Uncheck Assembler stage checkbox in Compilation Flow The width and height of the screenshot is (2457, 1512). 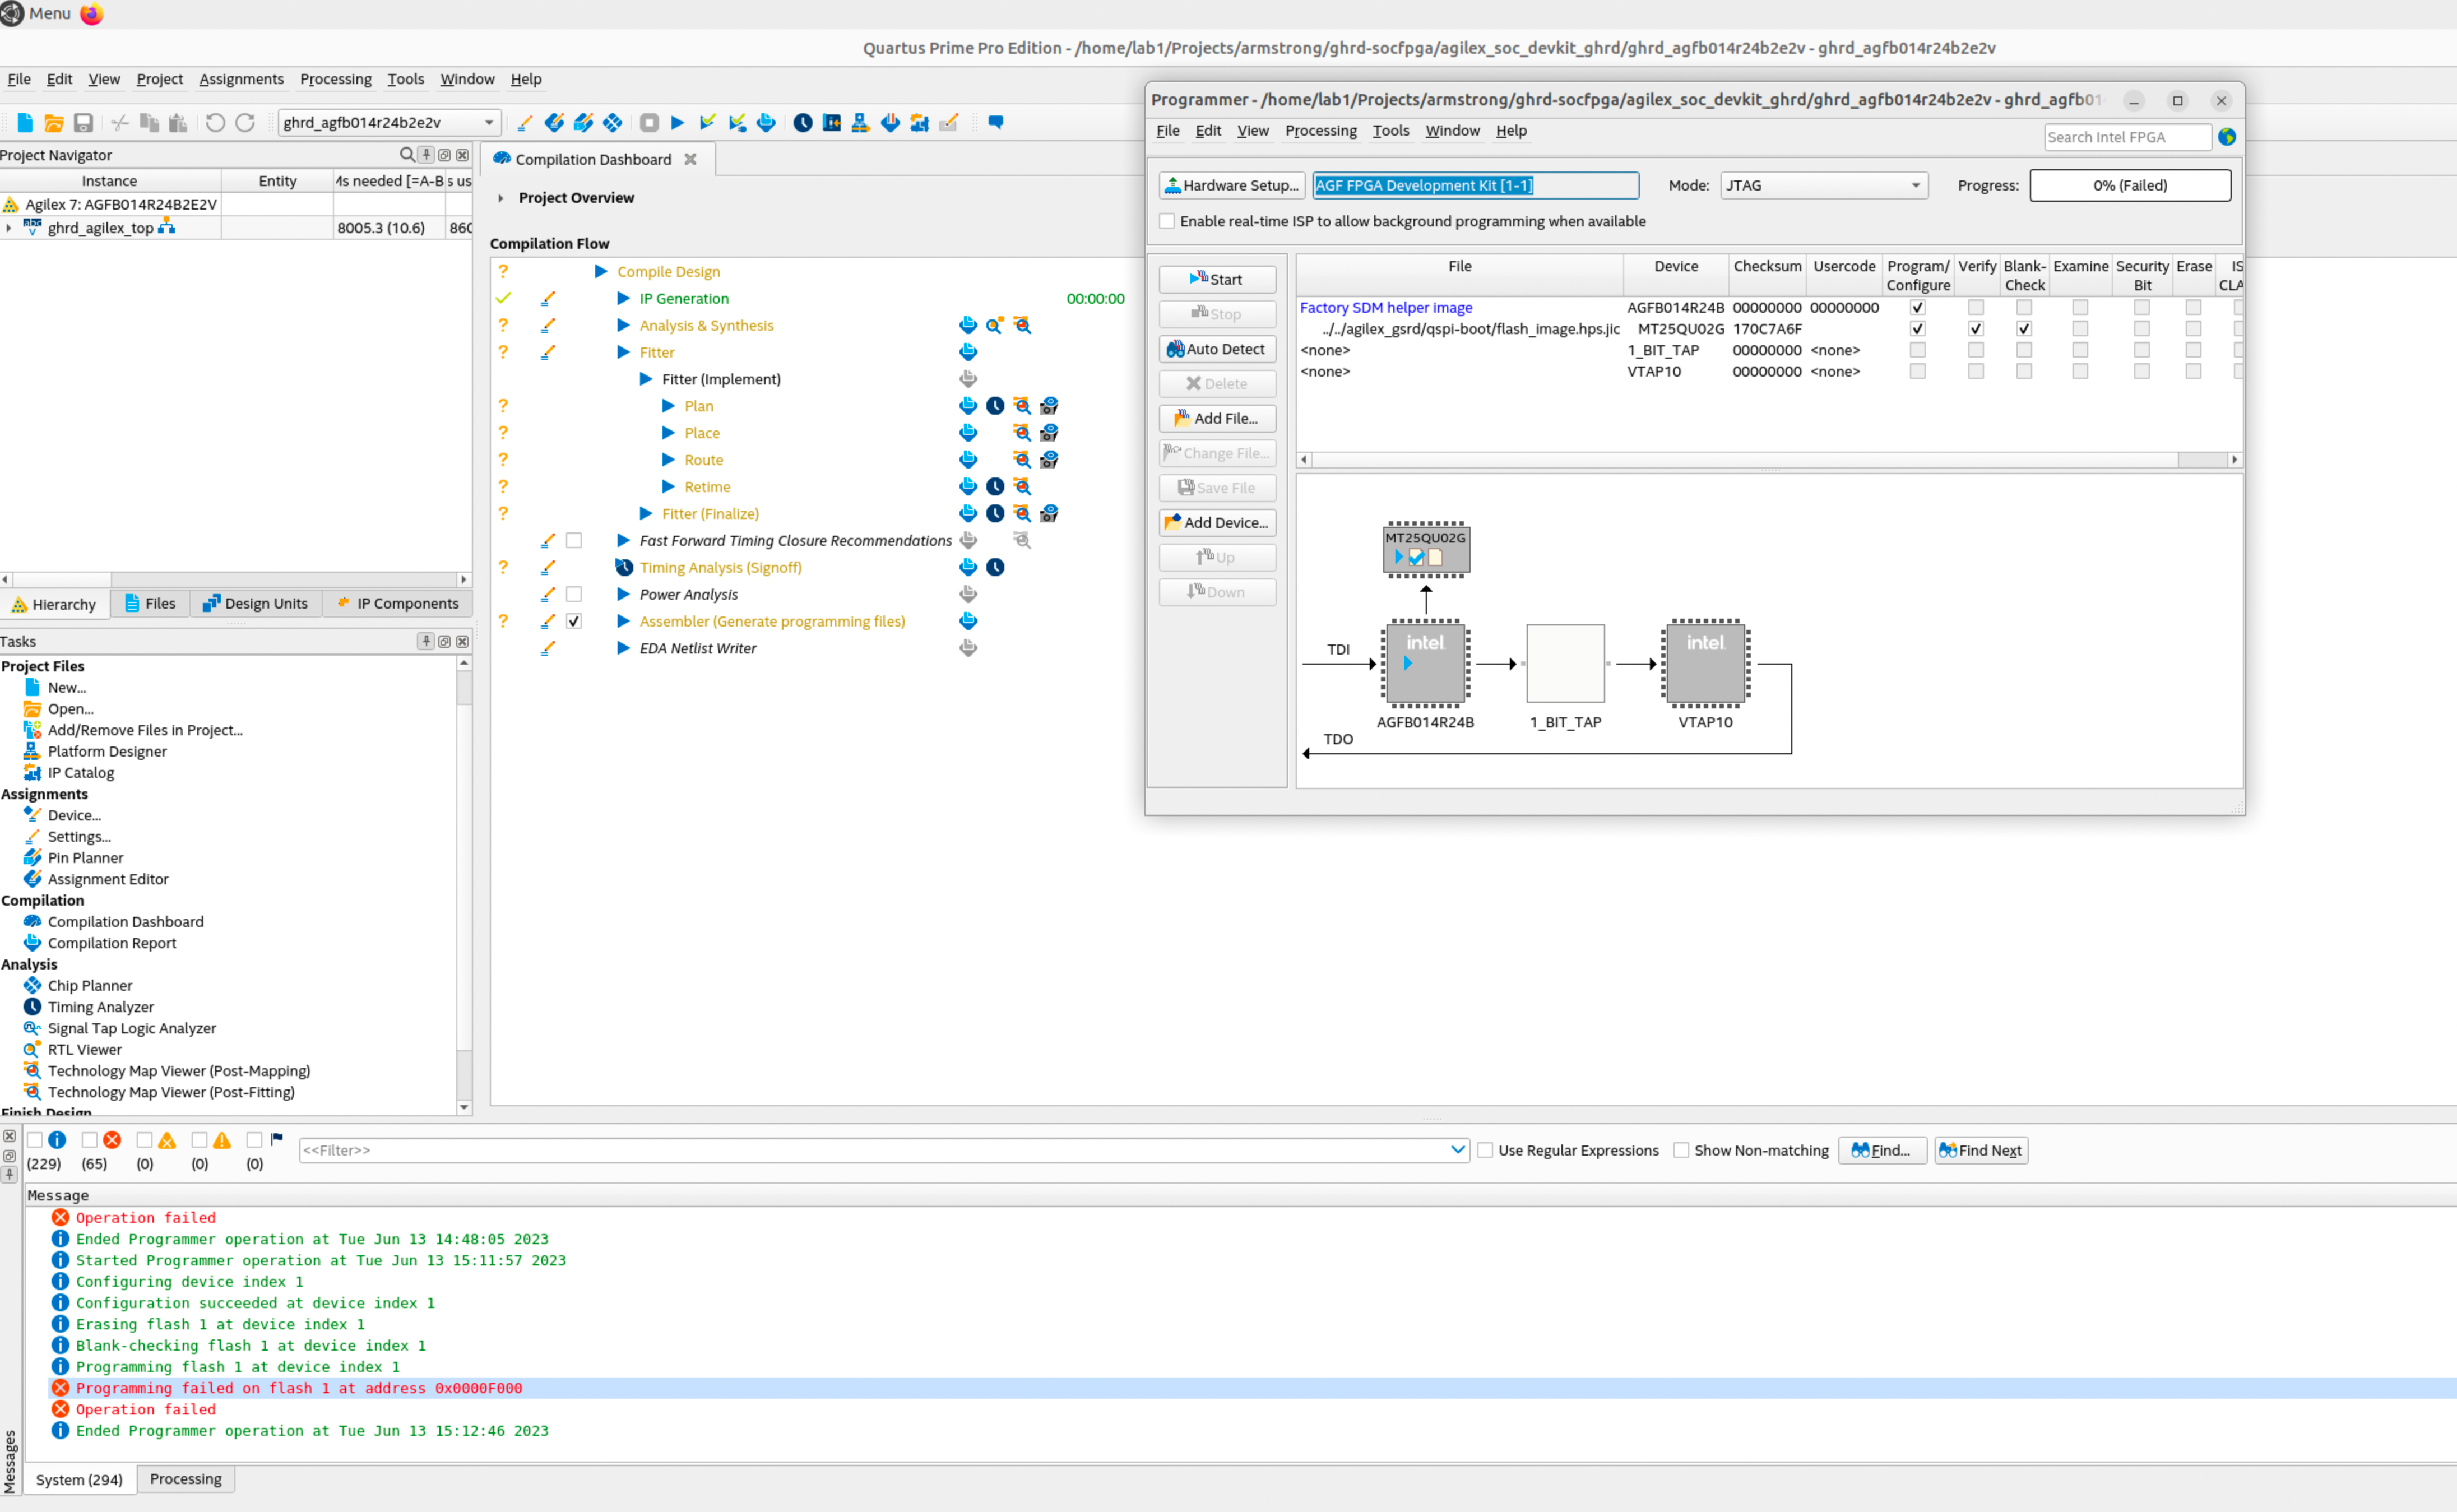point(574,621)
